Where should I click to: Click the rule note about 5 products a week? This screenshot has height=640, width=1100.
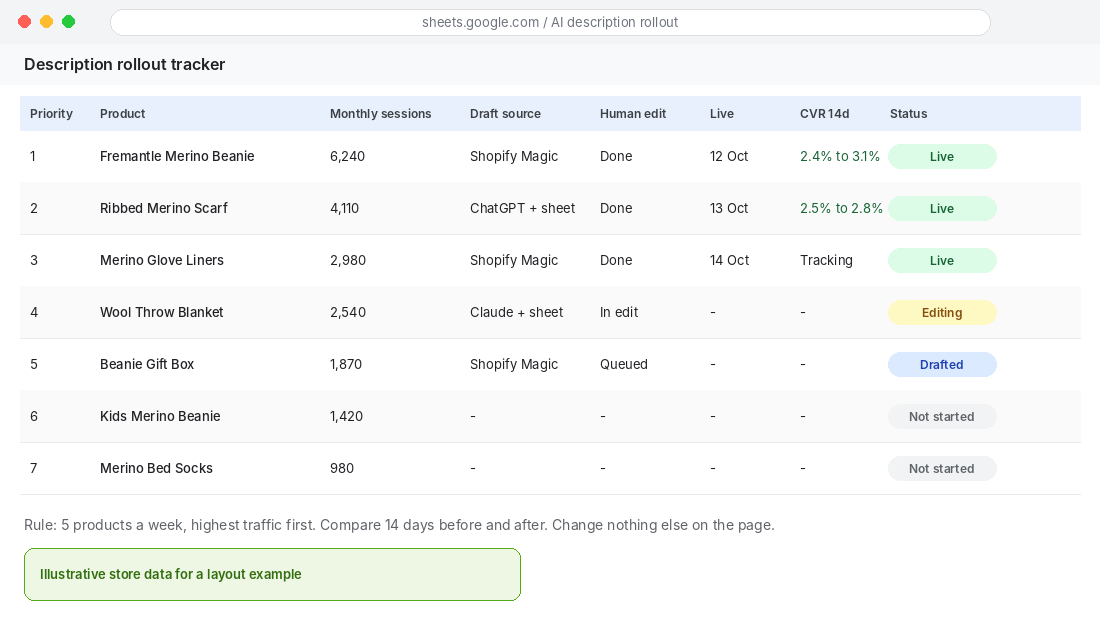coord(399,525)
